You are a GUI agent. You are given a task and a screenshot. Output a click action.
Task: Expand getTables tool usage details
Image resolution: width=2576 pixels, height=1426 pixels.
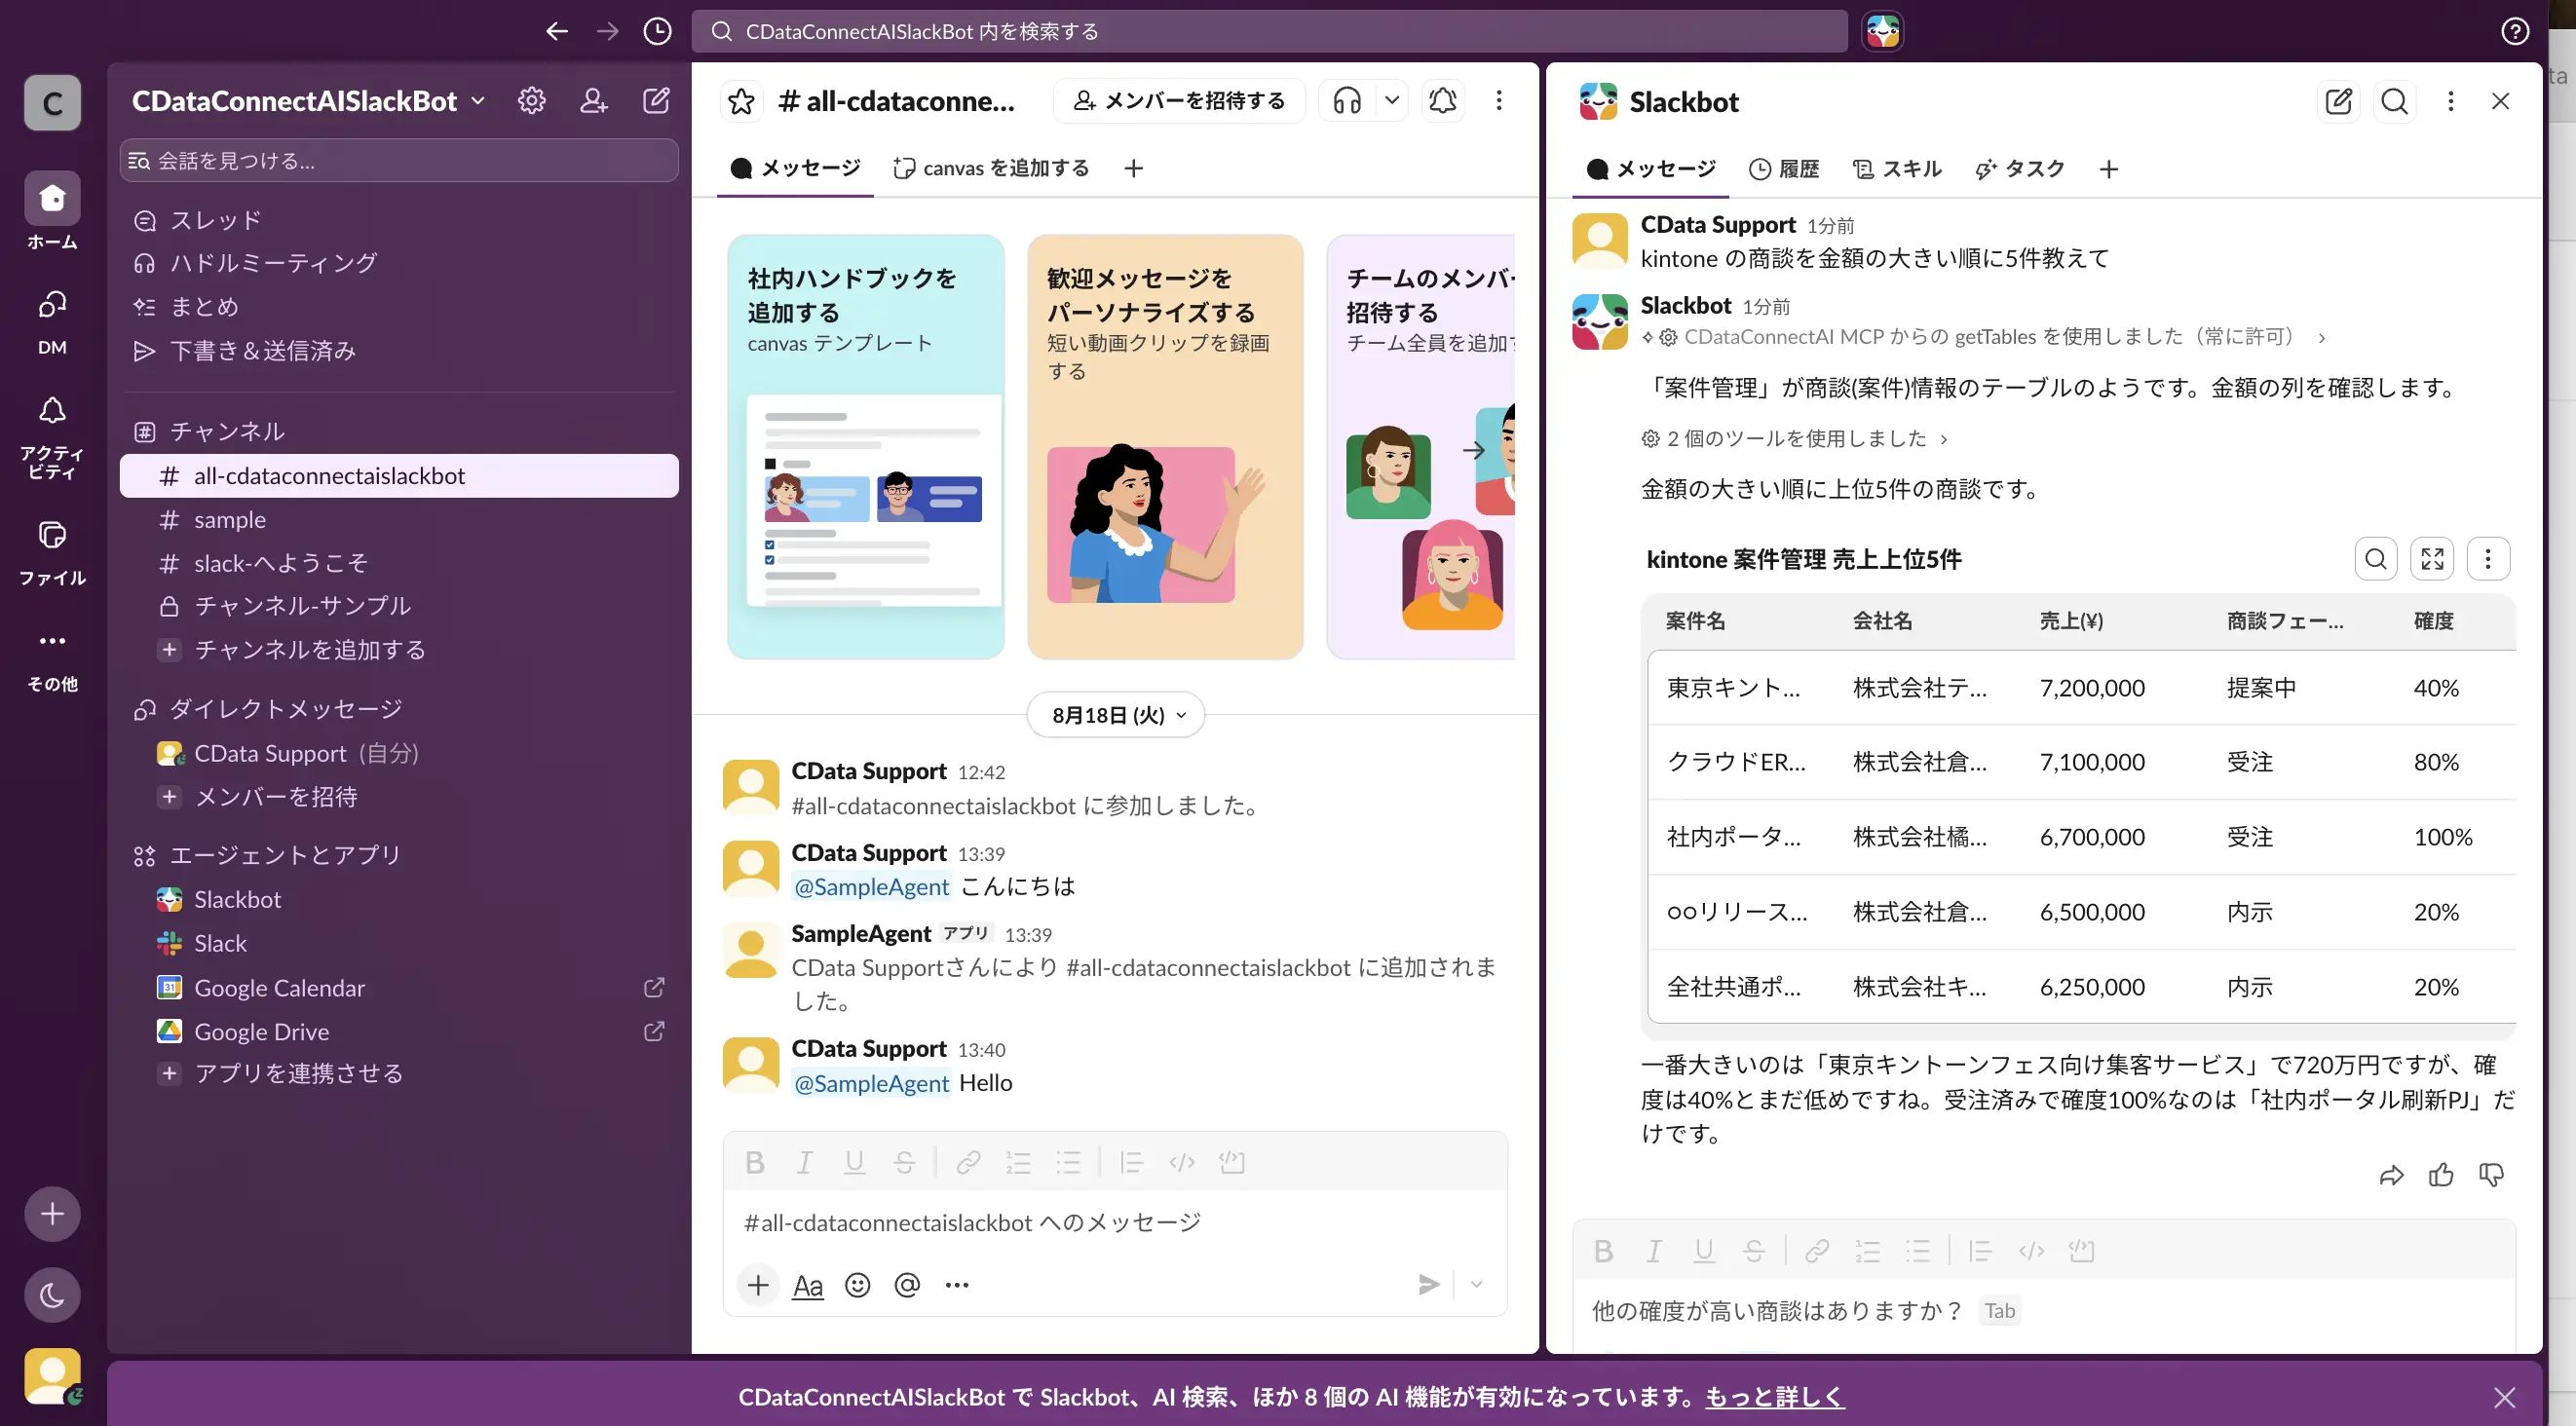[x=1984, y=337]
